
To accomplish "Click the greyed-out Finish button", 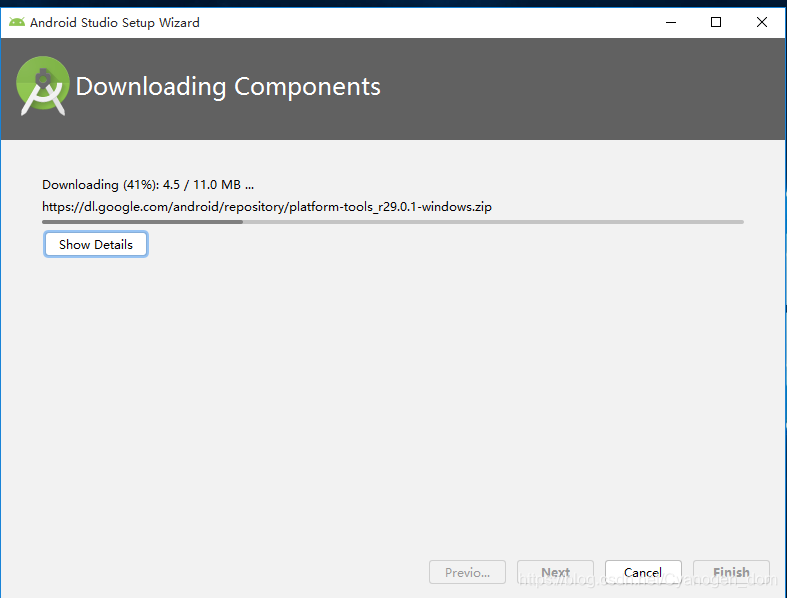I will point(731,572).
